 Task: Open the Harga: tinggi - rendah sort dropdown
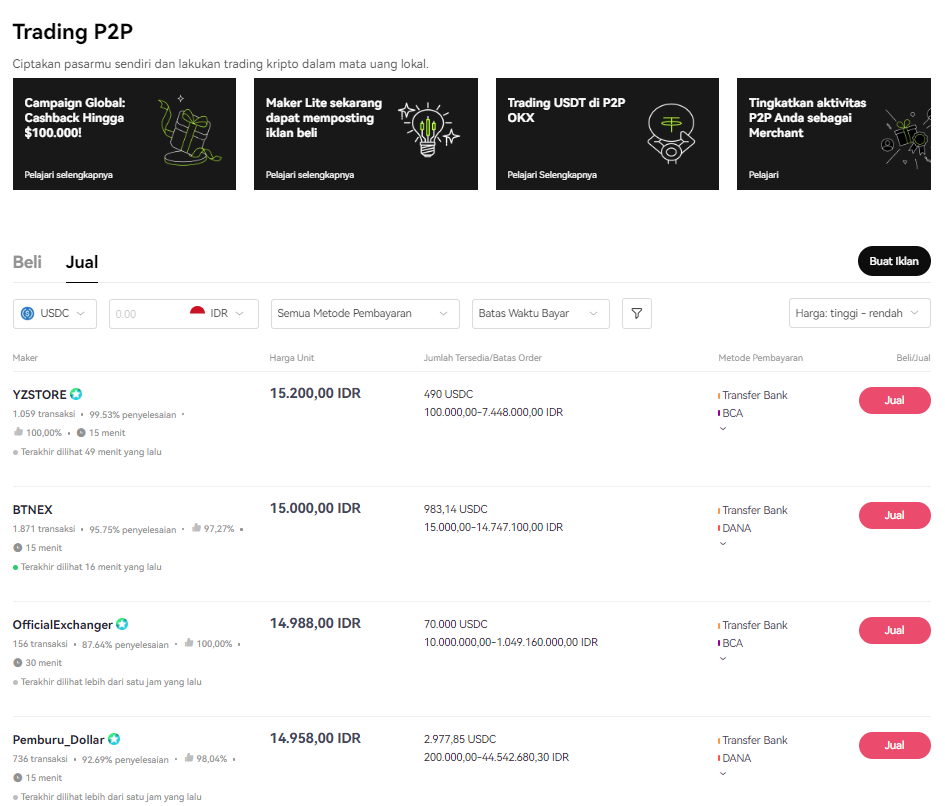click(859, 313)
